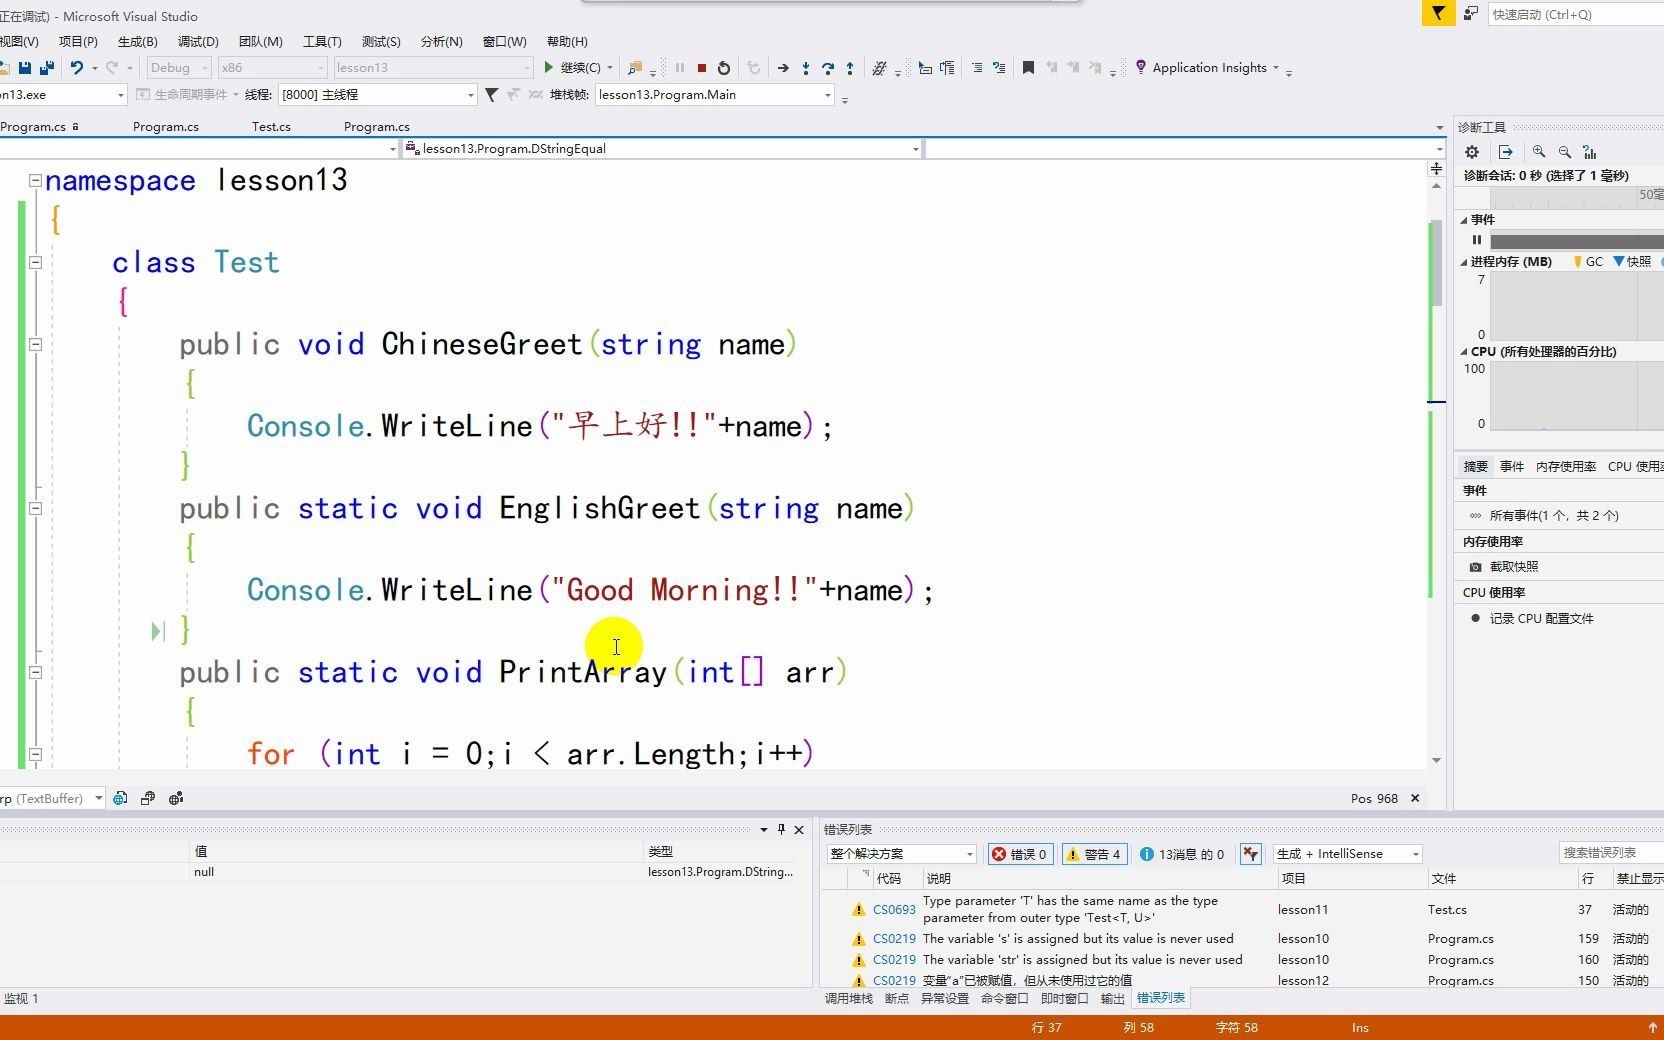Viewport: 1664px width, 1040px height.
Task: Step Over the current statement
Action: pos(828,68)
